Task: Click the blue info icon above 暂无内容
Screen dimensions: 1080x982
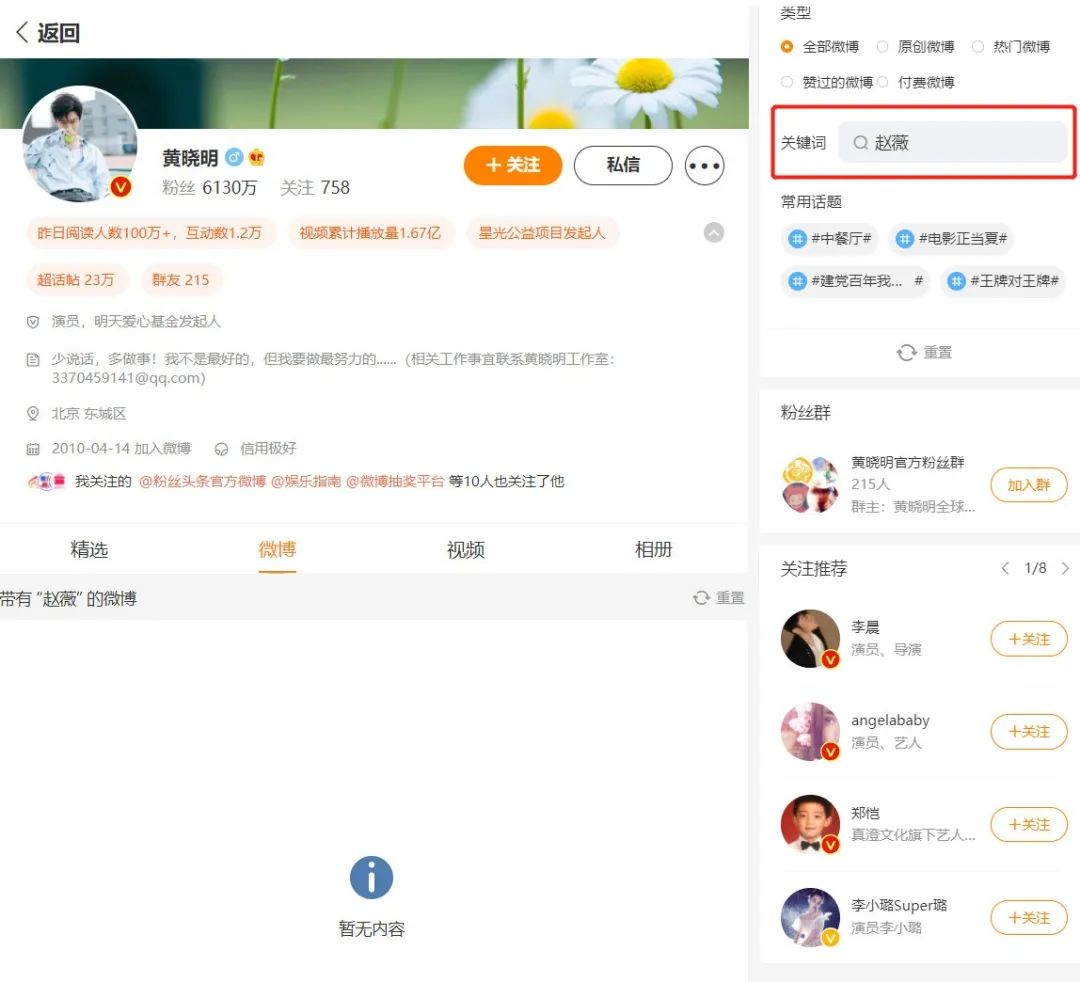Action: 371,877
